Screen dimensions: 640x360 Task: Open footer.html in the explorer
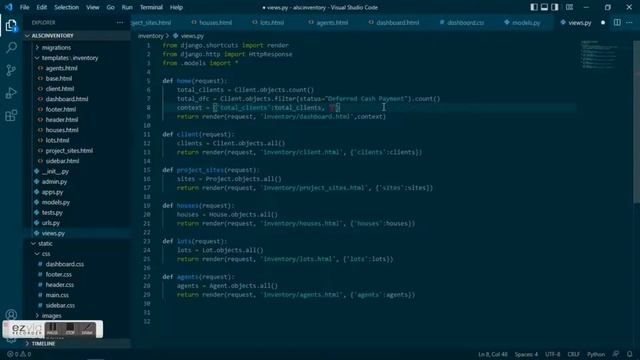[60, 109]
